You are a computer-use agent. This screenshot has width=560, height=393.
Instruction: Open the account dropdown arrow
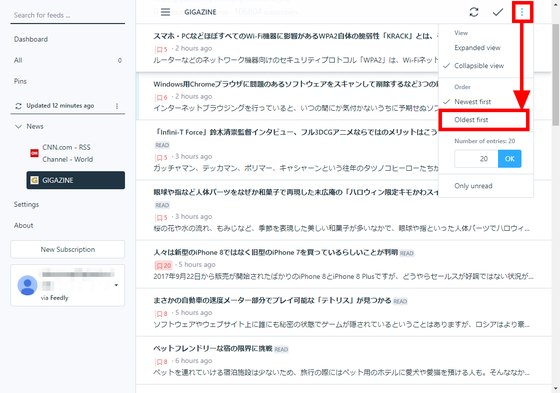coord(116,285)
